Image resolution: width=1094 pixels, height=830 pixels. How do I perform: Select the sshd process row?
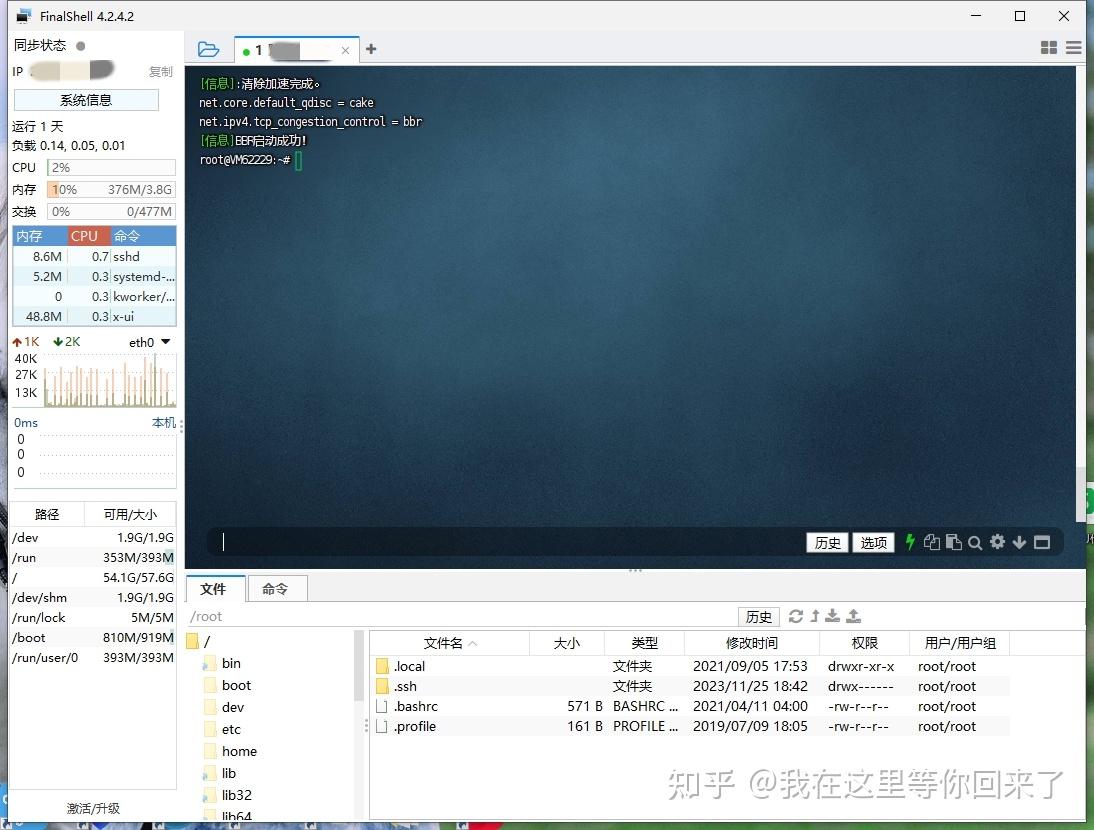(94, 257)
